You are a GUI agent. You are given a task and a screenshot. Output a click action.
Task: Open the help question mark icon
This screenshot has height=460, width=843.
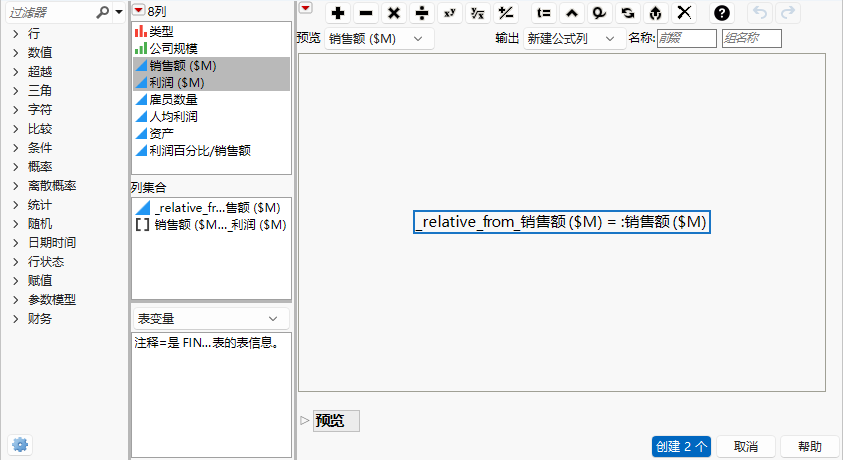coord(721,13)
